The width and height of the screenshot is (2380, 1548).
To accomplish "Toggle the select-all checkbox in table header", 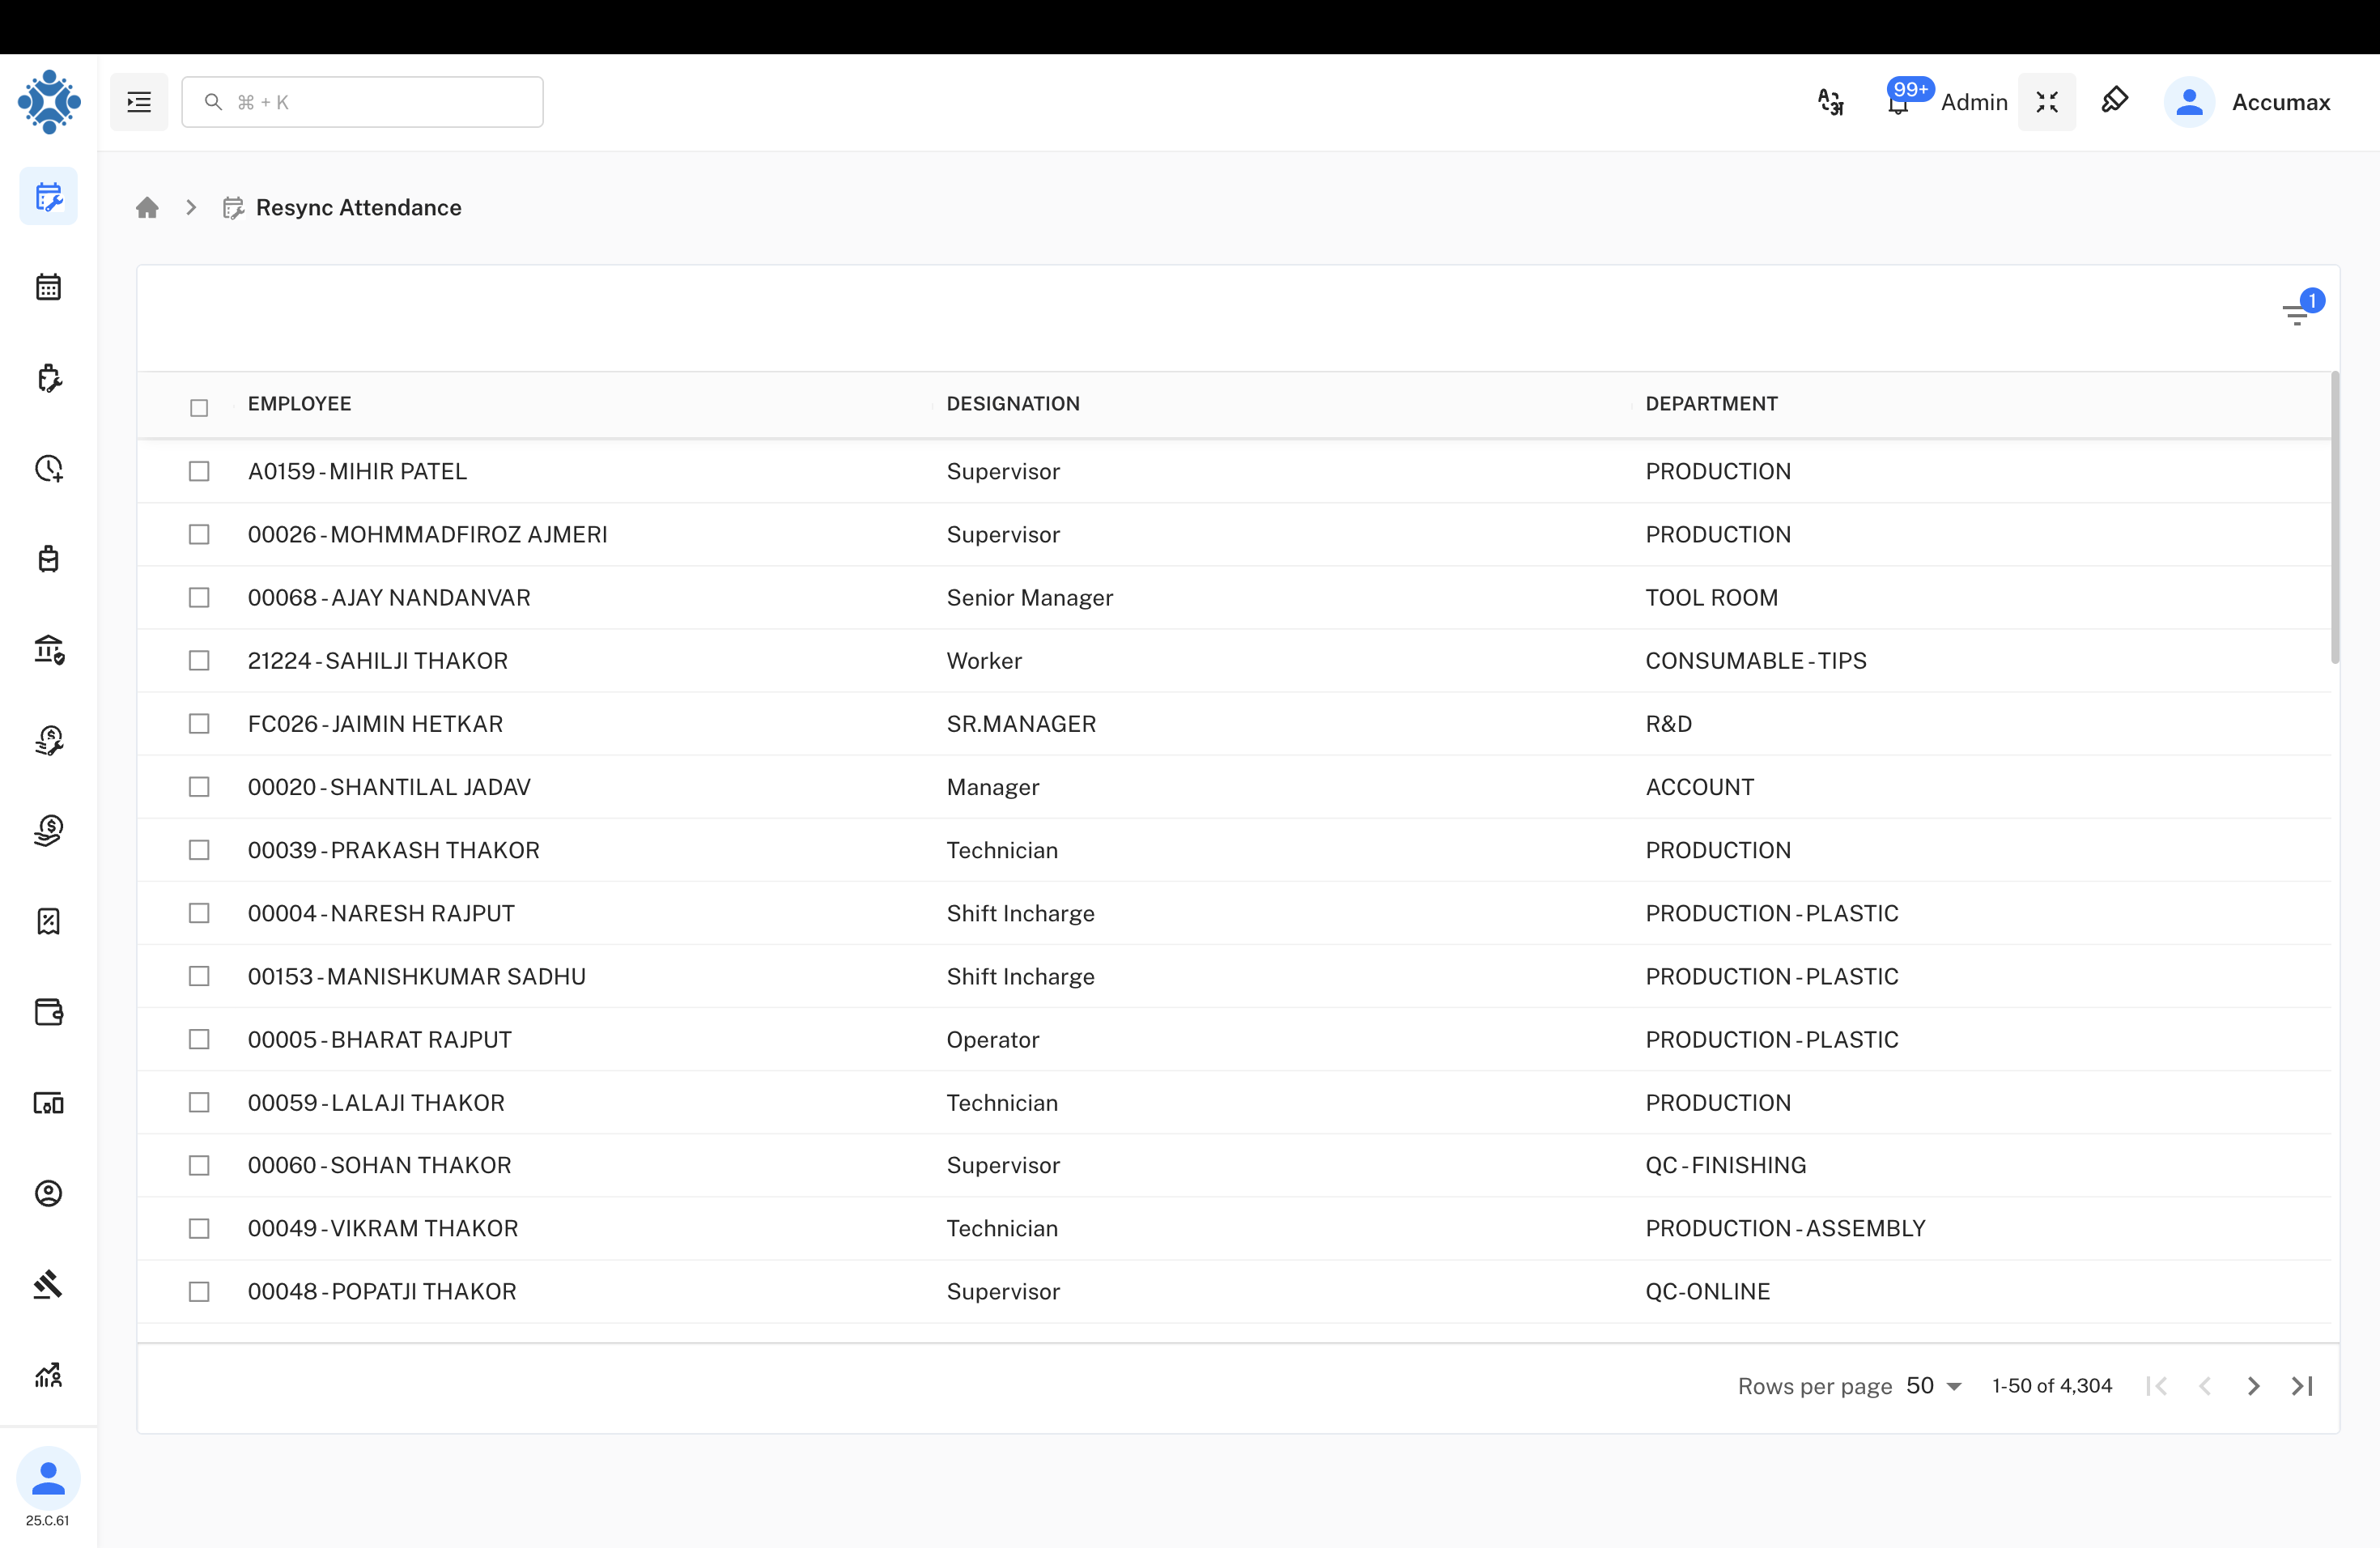I will coord(199,407).
